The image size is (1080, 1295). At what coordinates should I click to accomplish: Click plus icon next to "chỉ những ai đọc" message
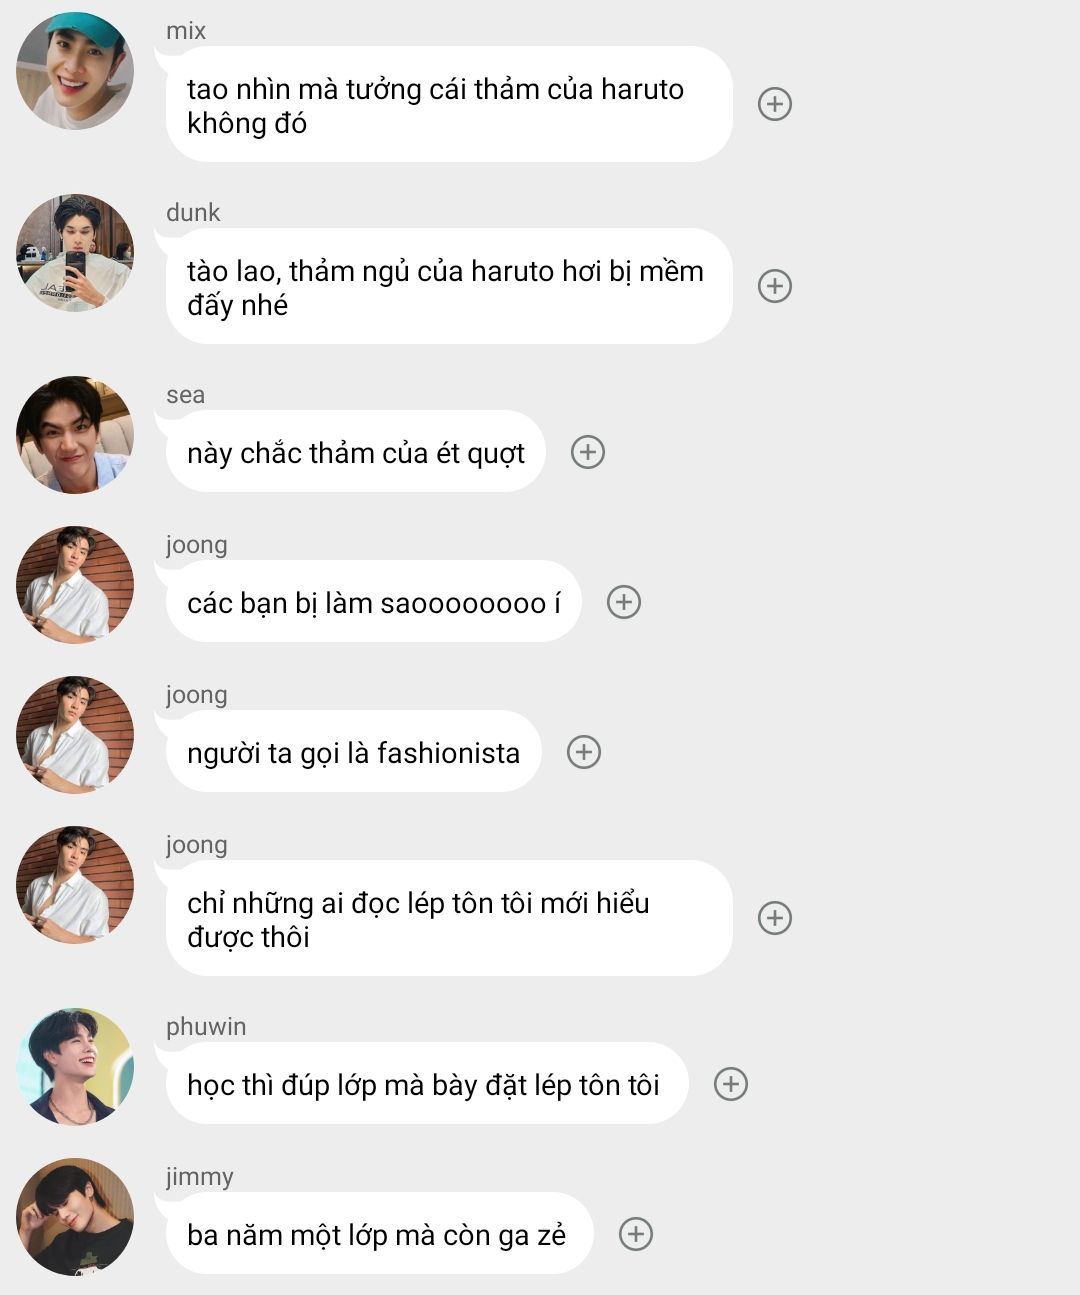pyautogui.click(x=775, y=918)
